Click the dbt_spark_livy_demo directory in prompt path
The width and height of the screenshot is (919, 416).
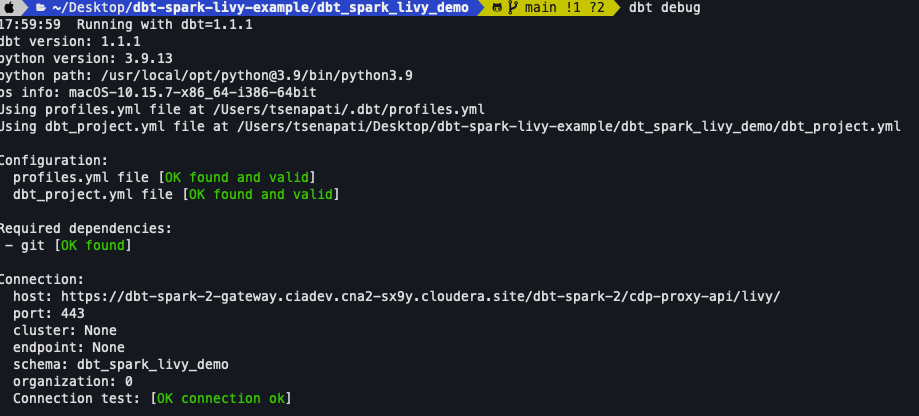pos(395,8)
